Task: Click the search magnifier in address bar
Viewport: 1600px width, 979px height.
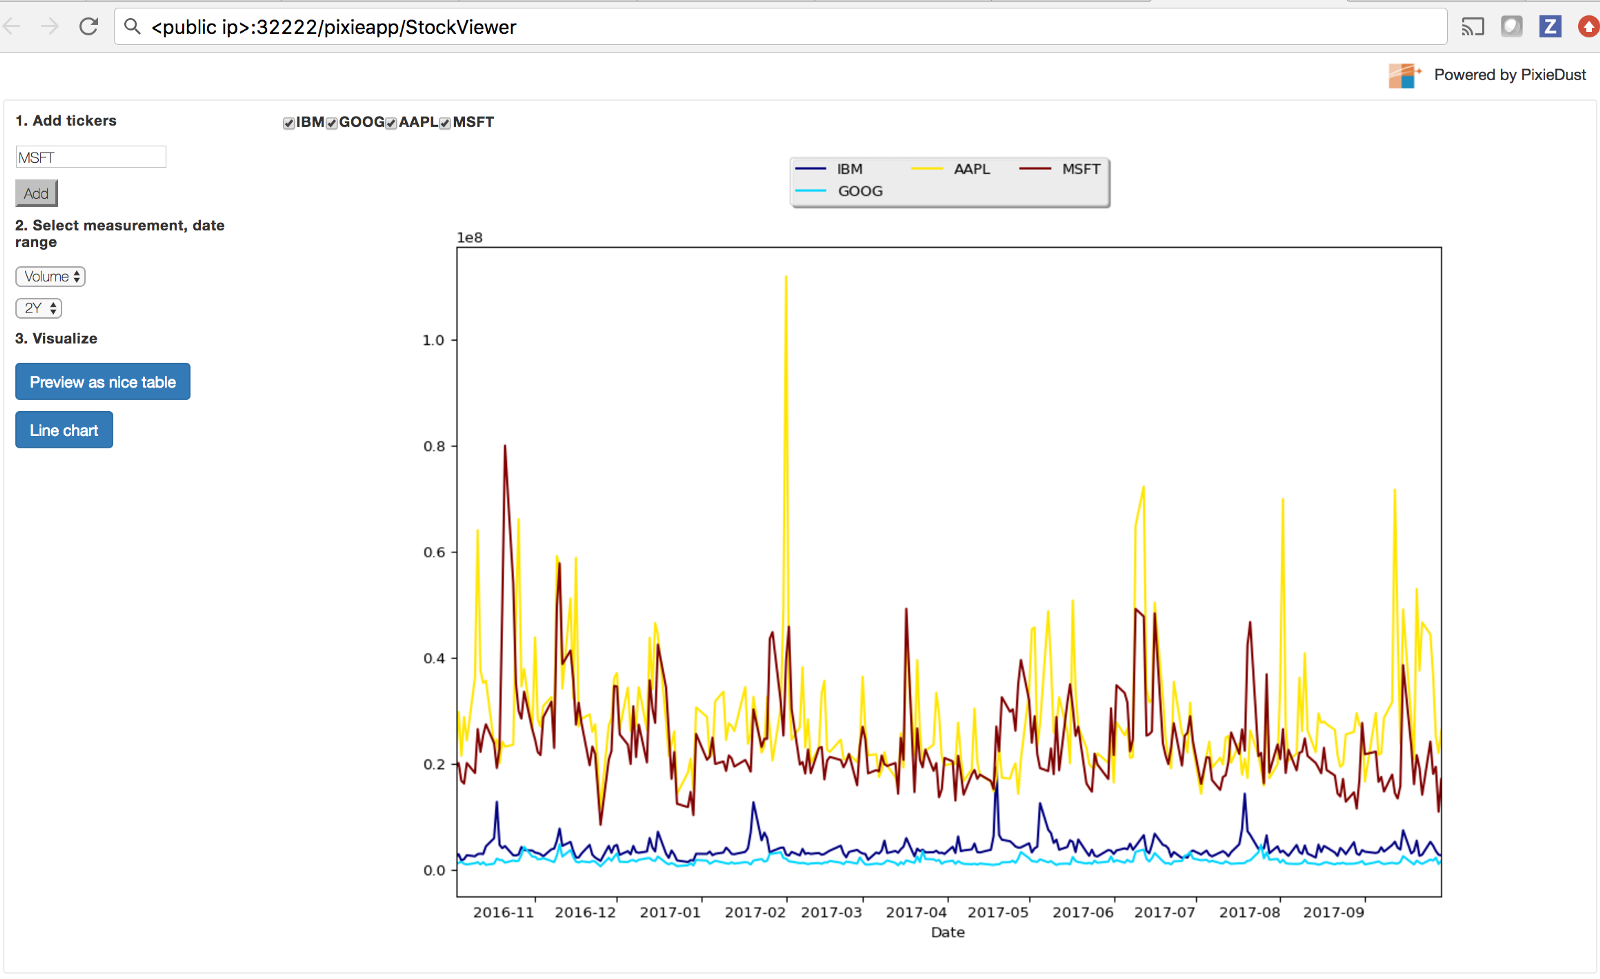Action: pos(132,27)
